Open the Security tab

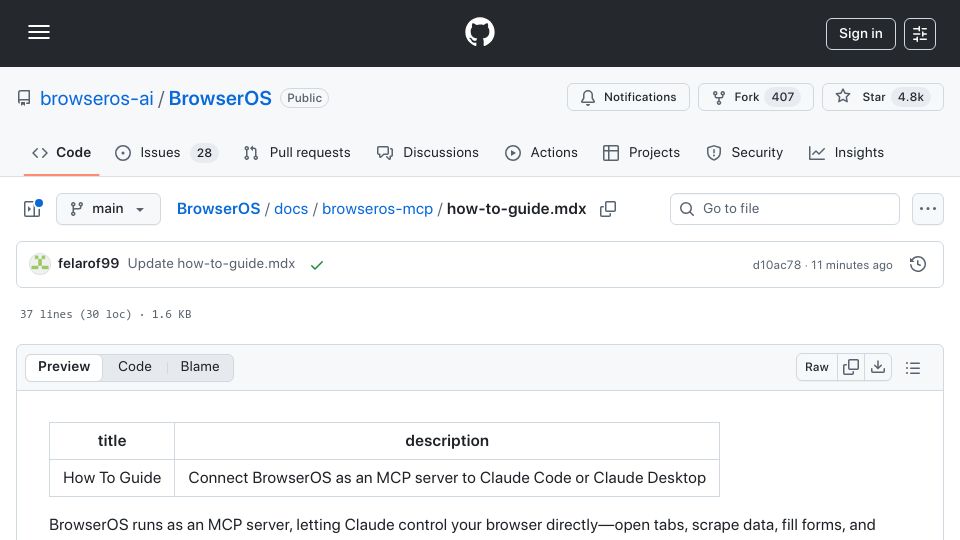[x=744, y=152]
